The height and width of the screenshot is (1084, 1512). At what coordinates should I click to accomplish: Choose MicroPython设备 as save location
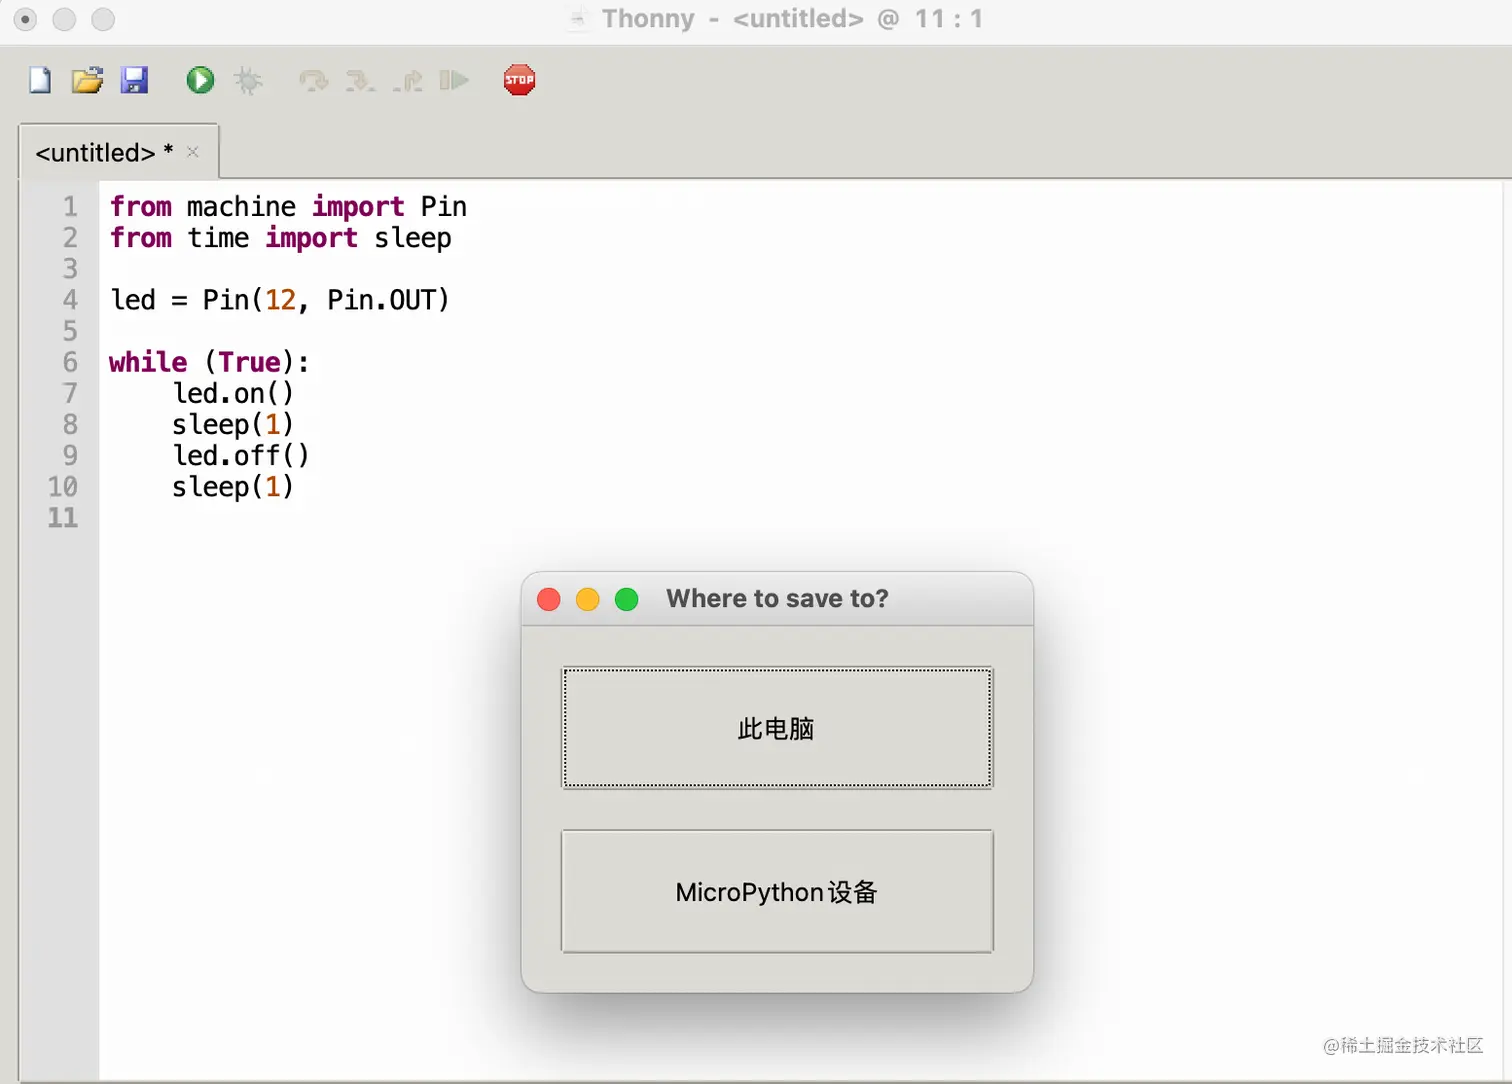tap(777, 891)
